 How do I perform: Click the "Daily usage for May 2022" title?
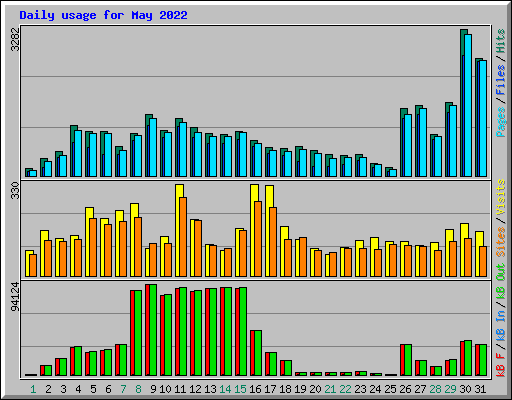coord(103,15)
